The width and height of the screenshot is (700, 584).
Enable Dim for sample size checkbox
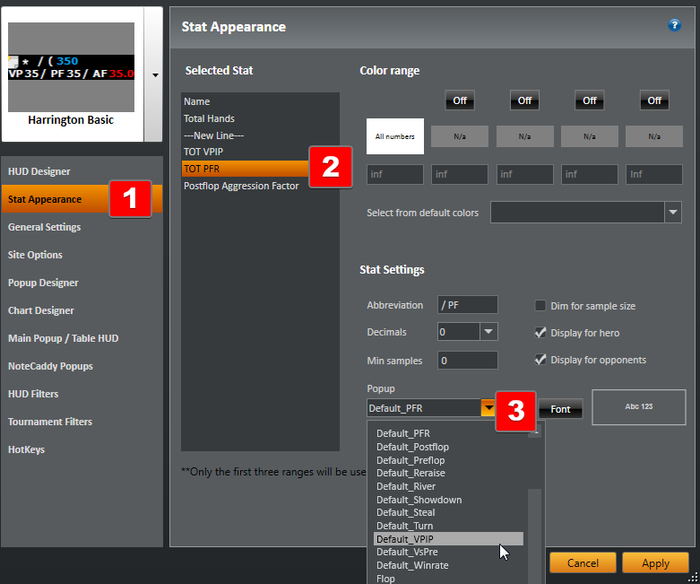tap(540, 306)
